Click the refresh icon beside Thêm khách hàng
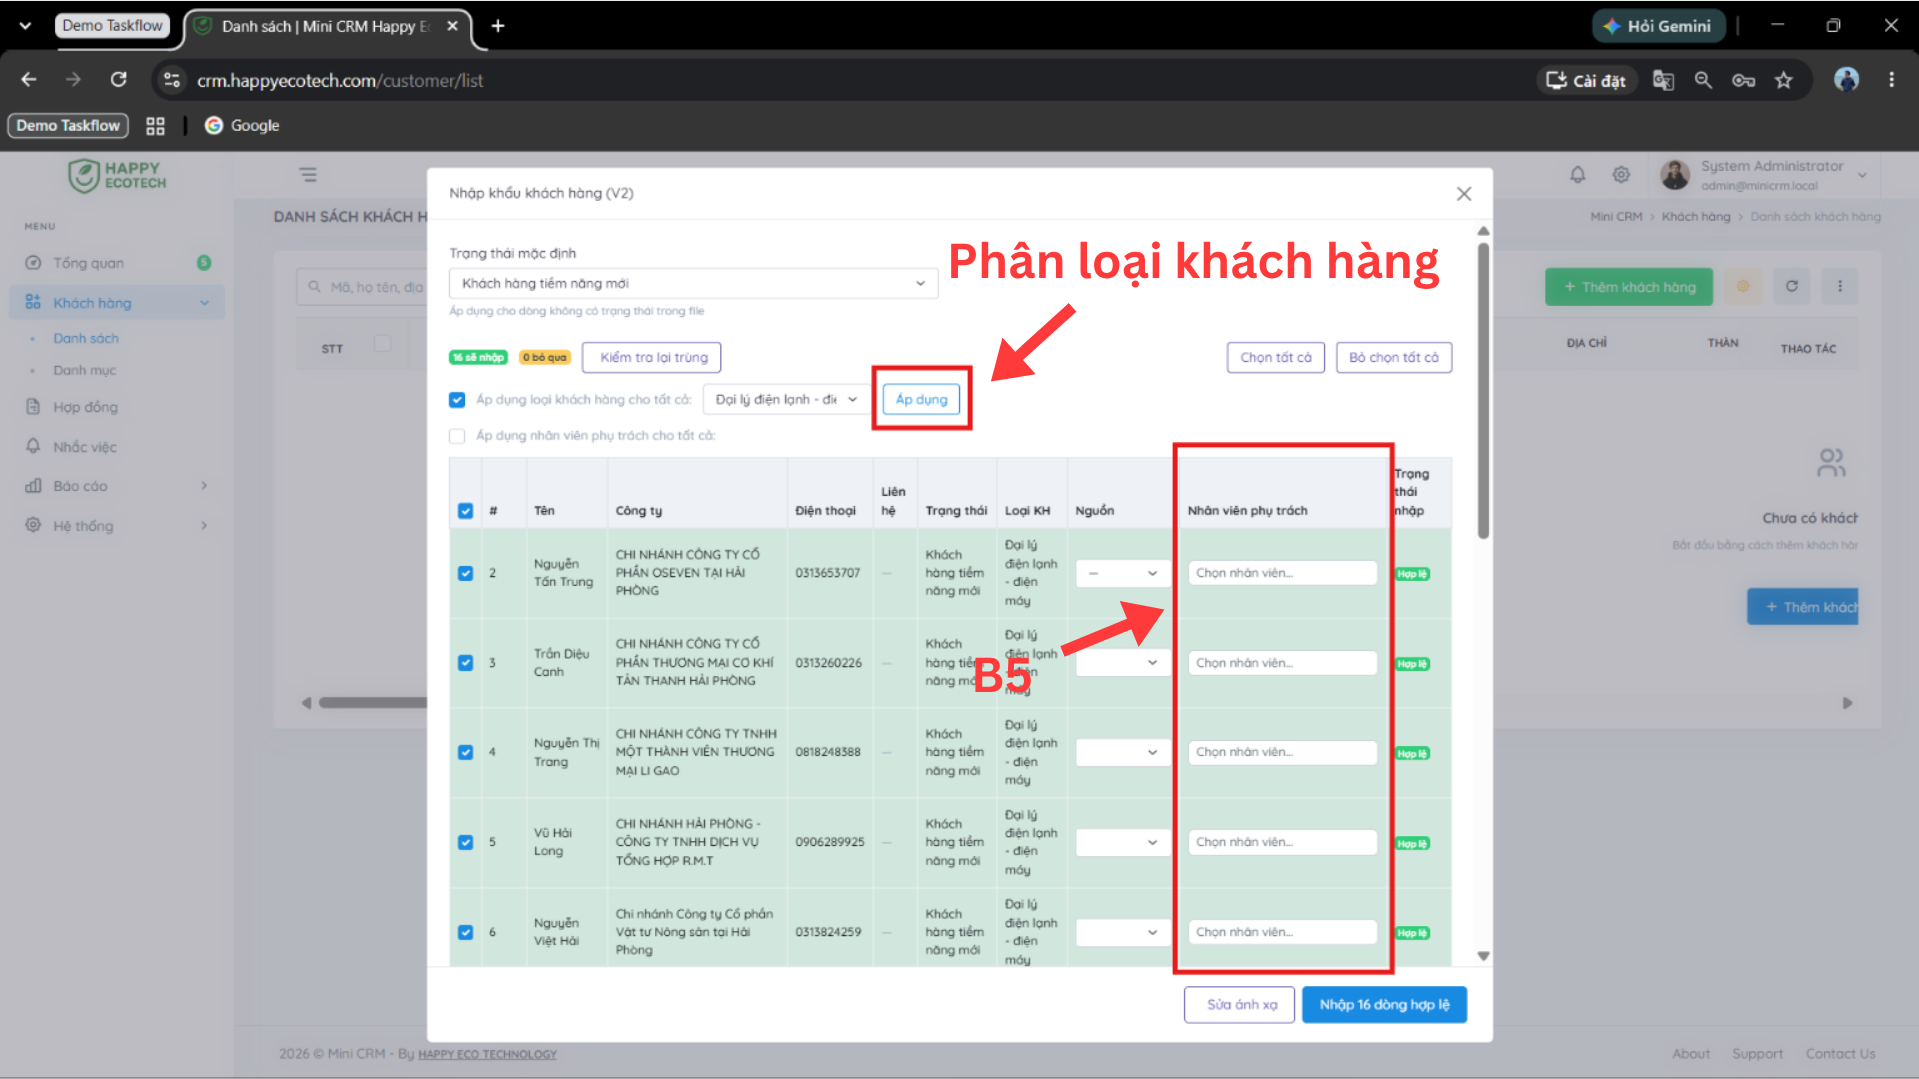Screen dimensions: 1919x1079 point(1791,287)
